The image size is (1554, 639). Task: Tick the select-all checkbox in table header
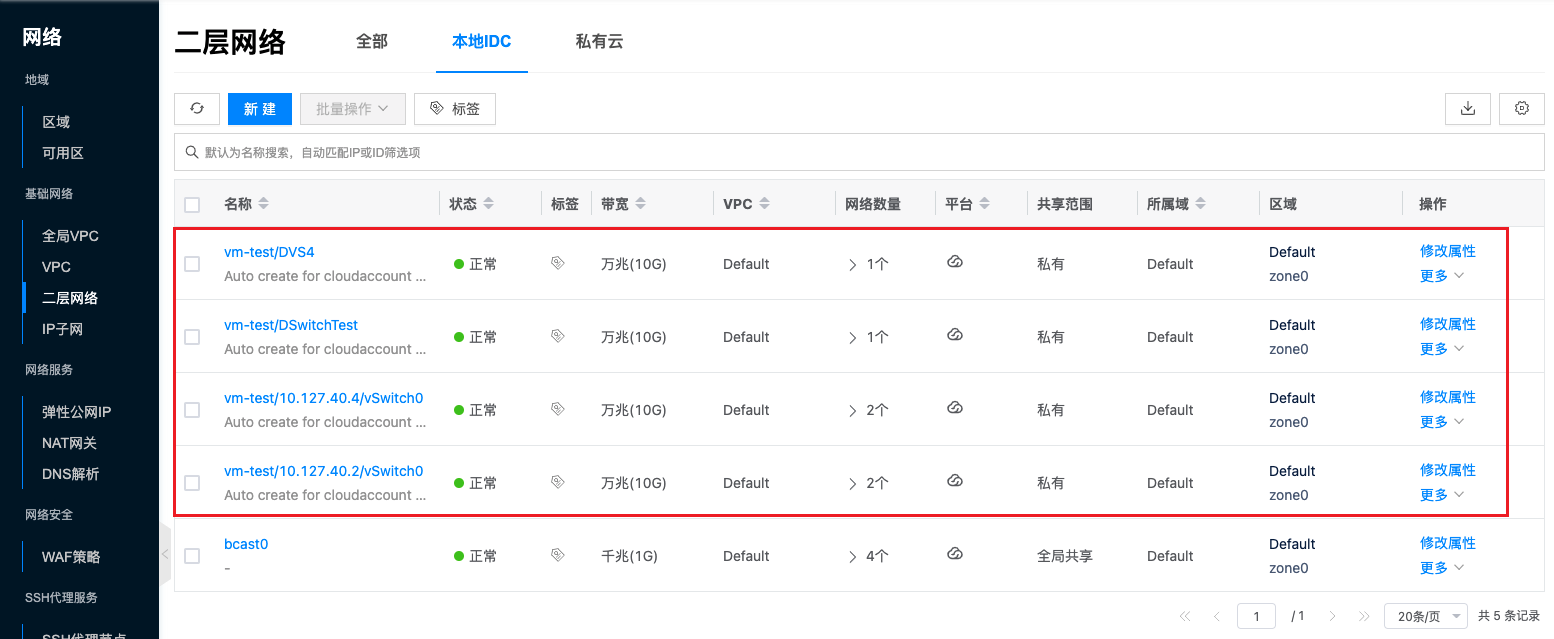tap(192, 205)
